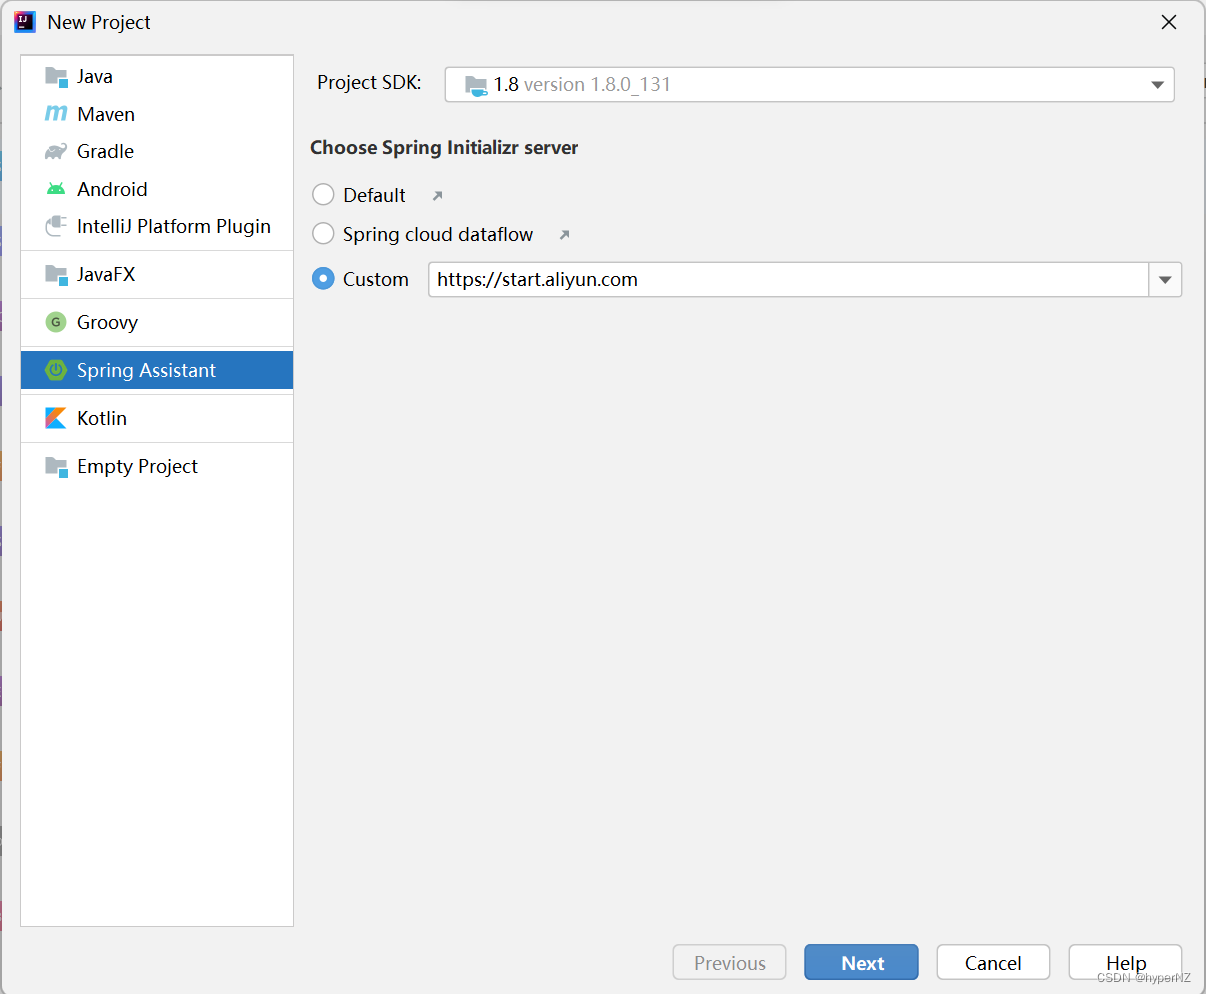Click the Maven m icon
This screenshot has width=1206, height=994.
coord(56,114)
